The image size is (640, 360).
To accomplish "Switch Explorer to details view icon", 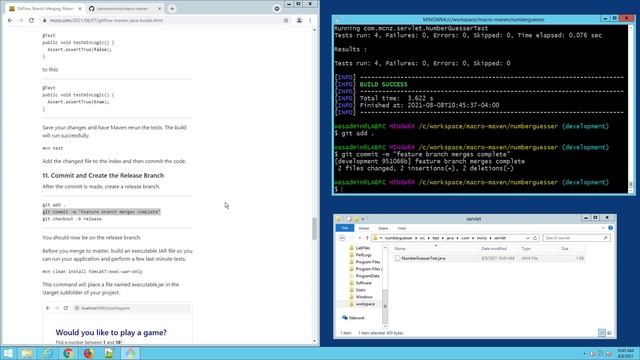I will 602,333.
